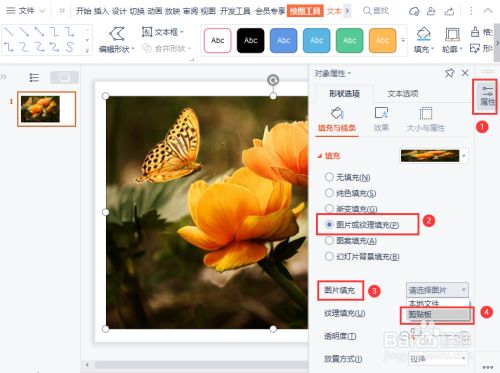Viewport: 500px width, 373px height.
Task: Select the 大小与属性 section
Action: [425, 119]
